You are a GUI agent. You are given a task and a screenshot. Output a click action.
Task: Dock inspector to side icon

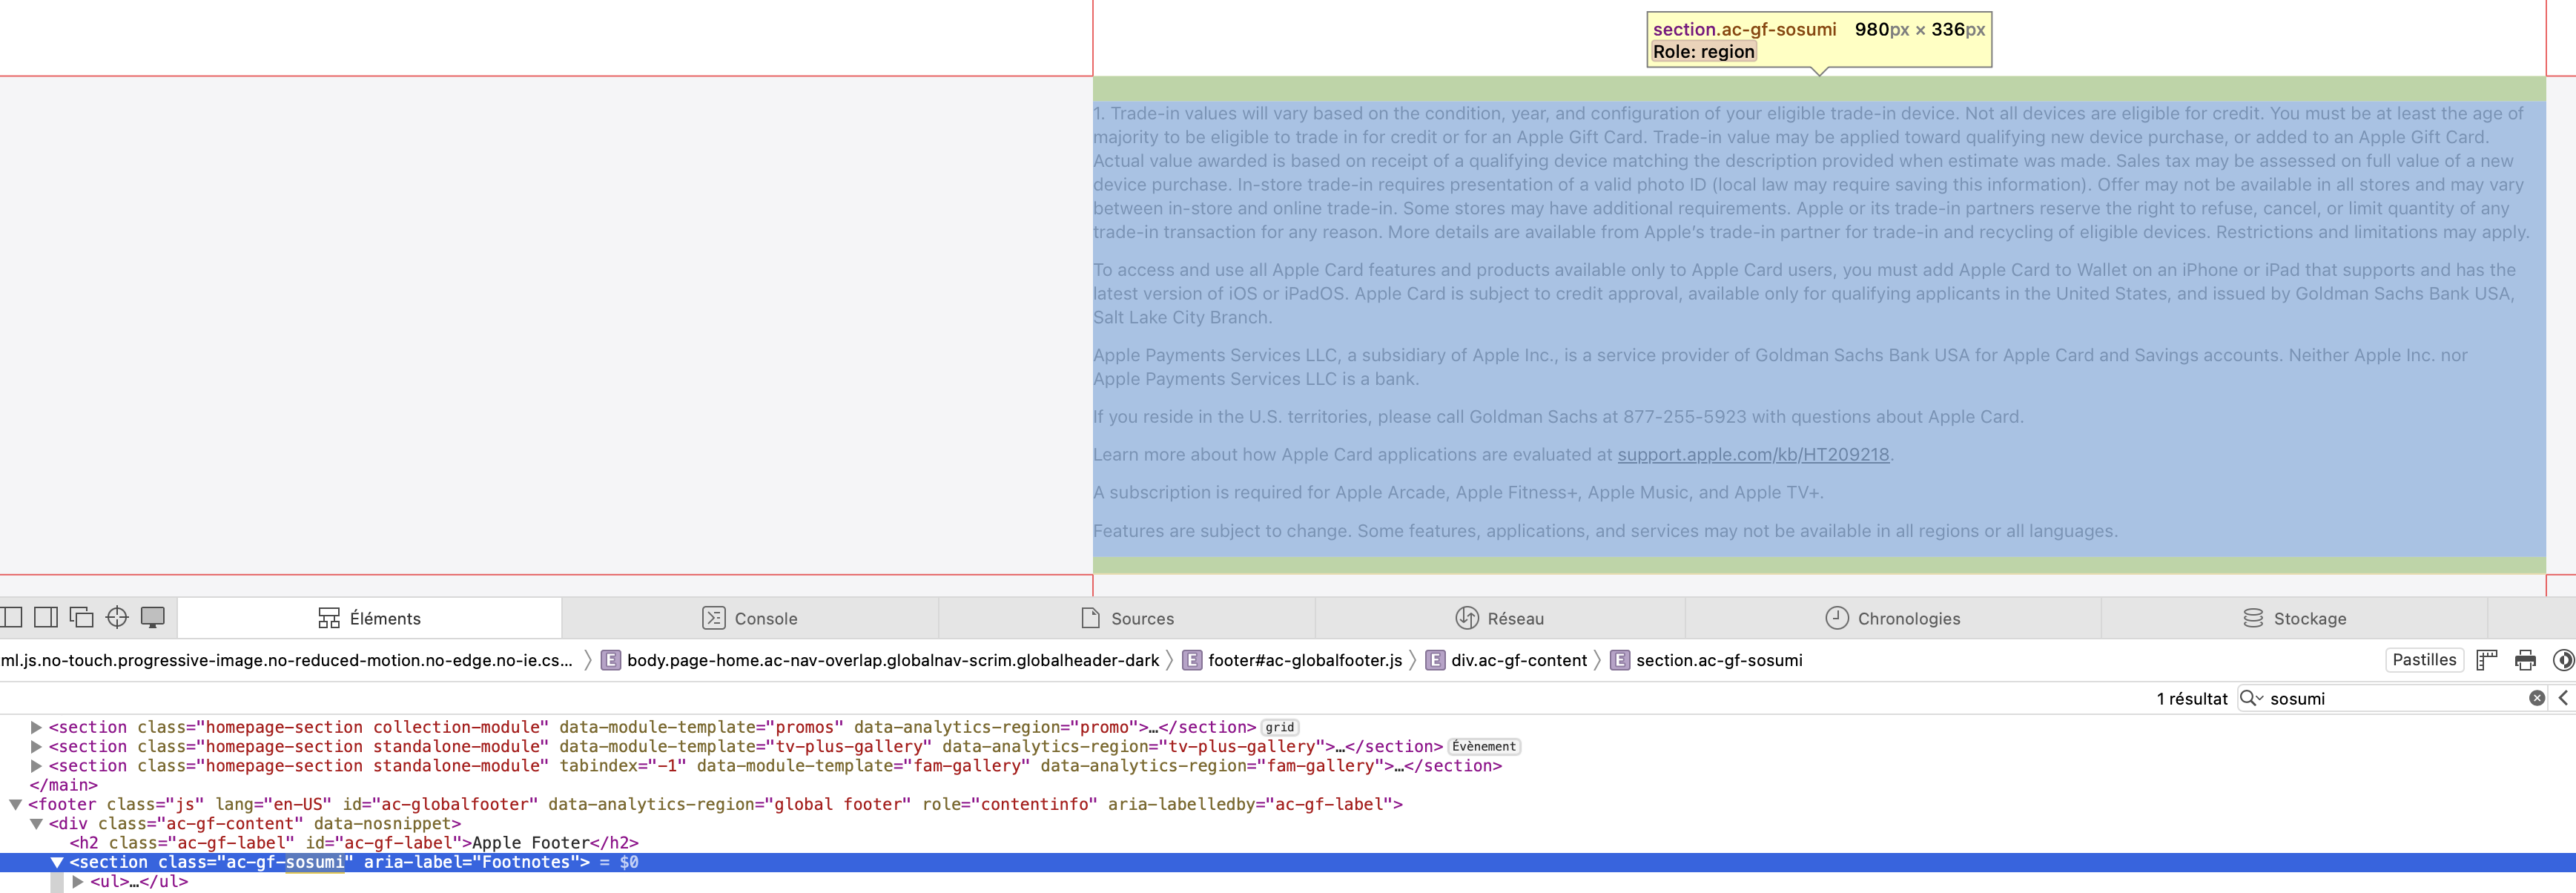[46, 617]
